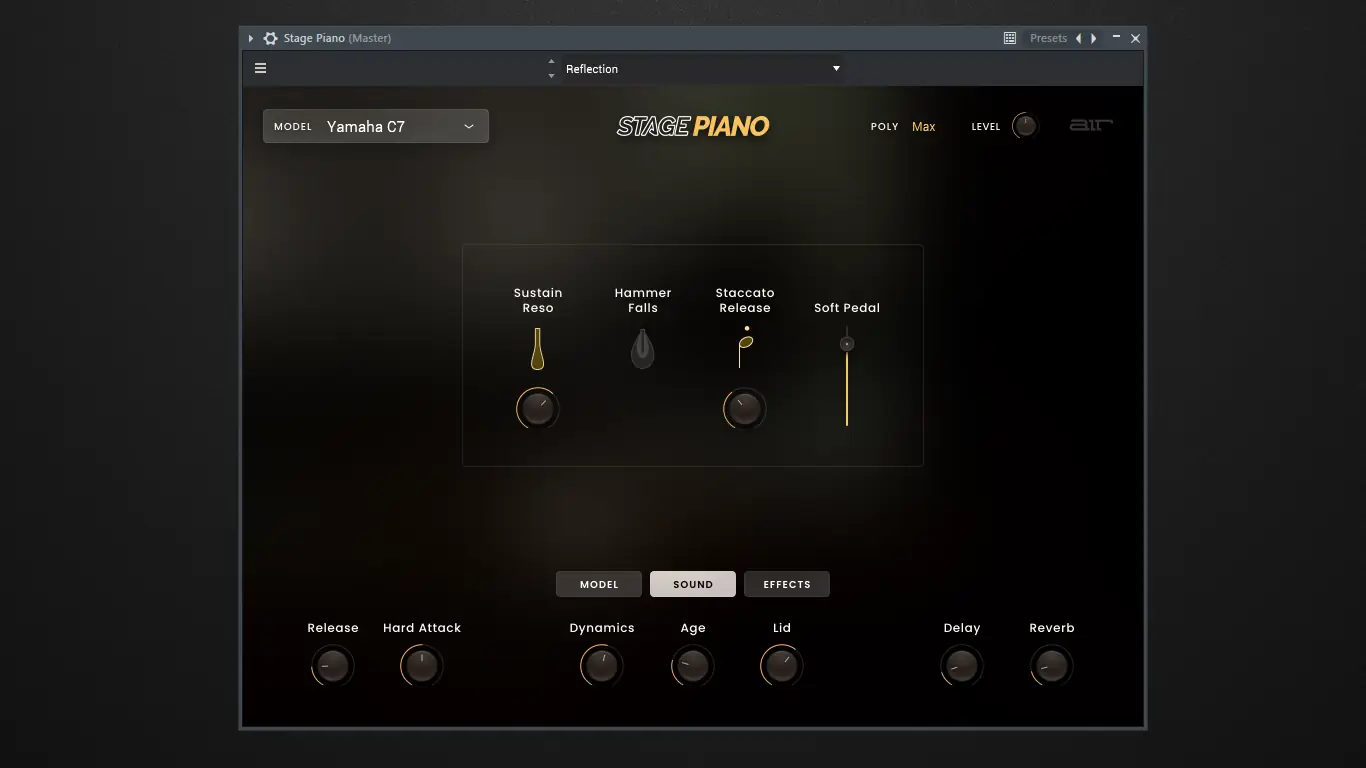Click the Release knob
The width and height of the screenshot is (1366, 768).
tap(332, 666)
